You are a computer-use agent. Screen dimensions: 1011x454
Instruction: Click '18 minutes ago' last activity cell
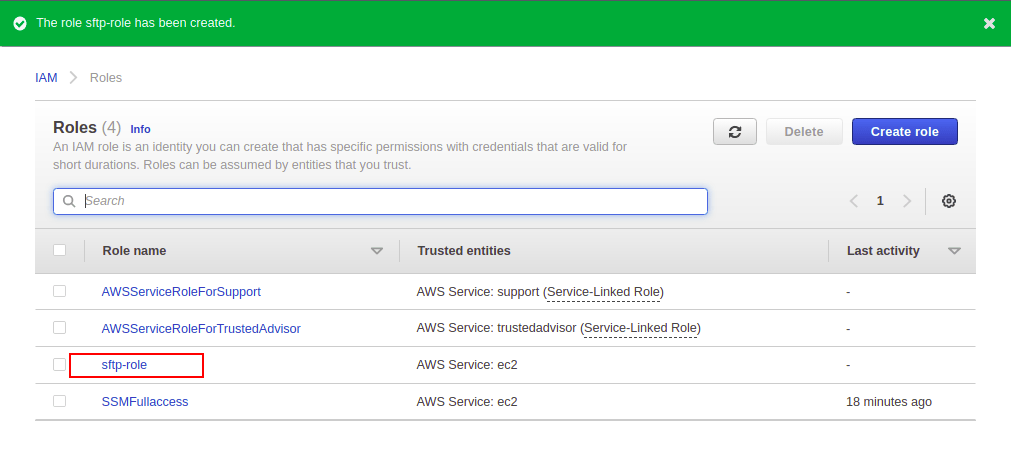click(889, 402)
